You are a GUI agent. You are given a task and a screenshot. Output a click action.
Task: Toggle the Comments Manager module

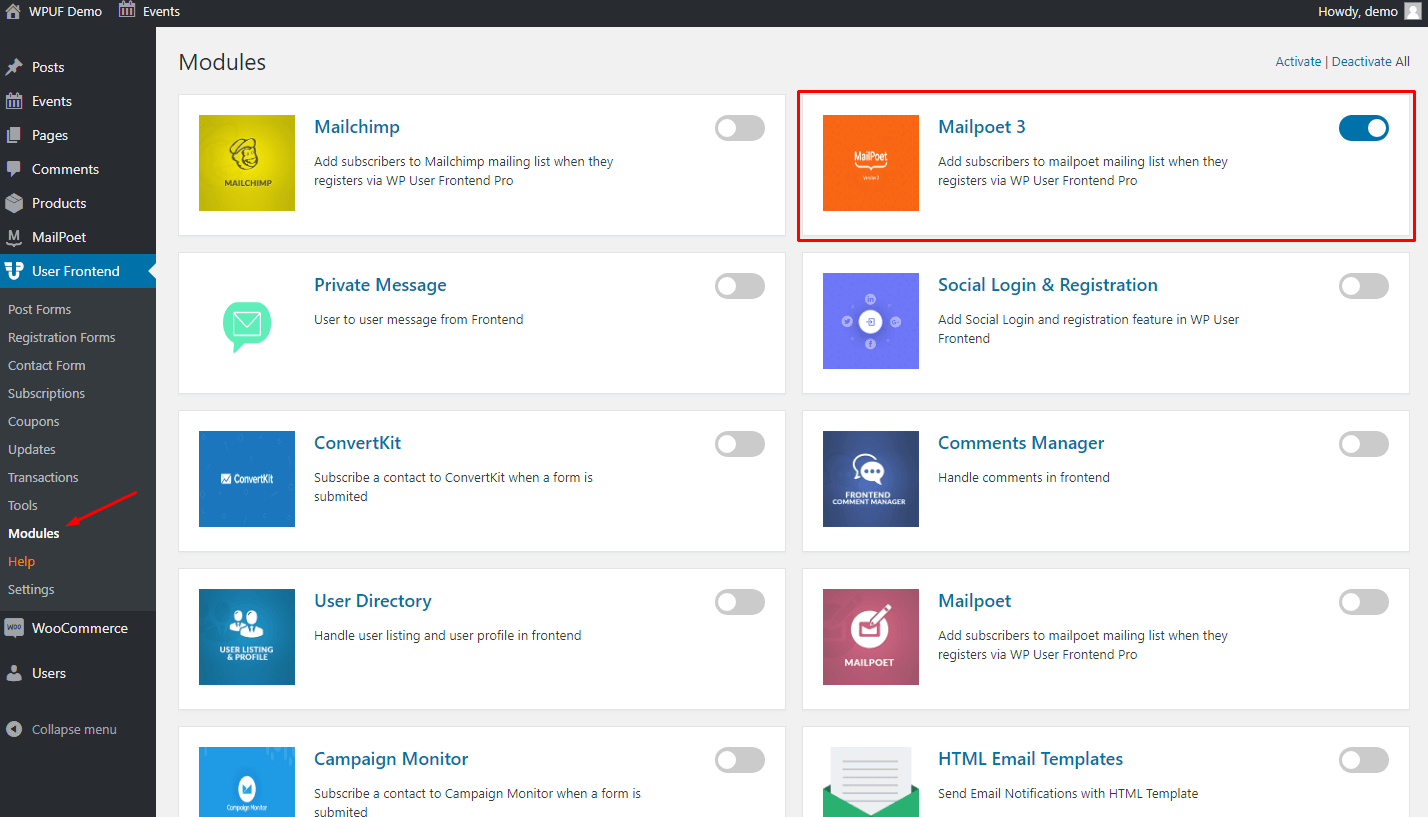coord(1364,444)
